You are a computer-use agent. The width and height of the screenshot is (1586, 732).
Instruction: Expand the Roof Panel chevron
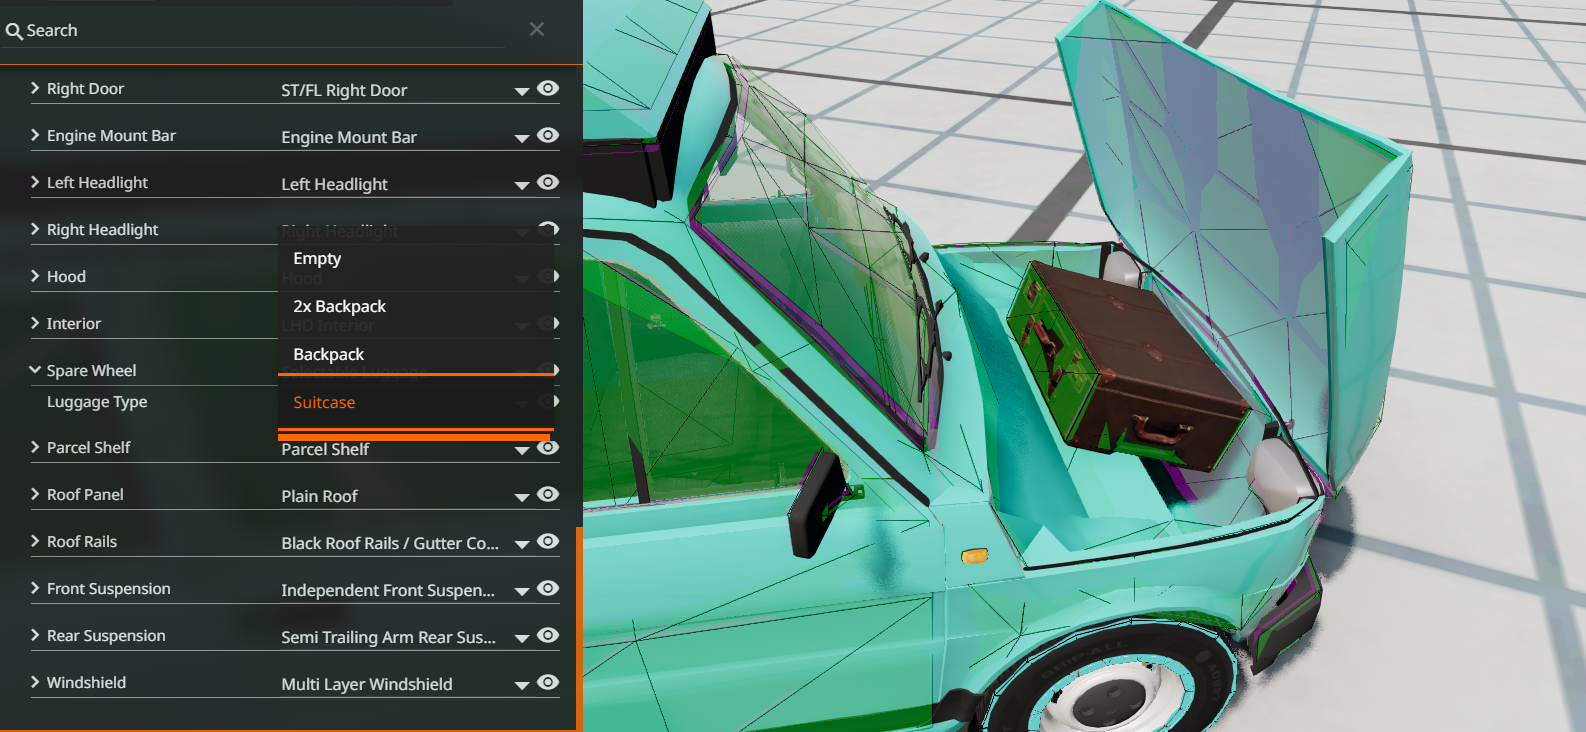coord(35,494)
